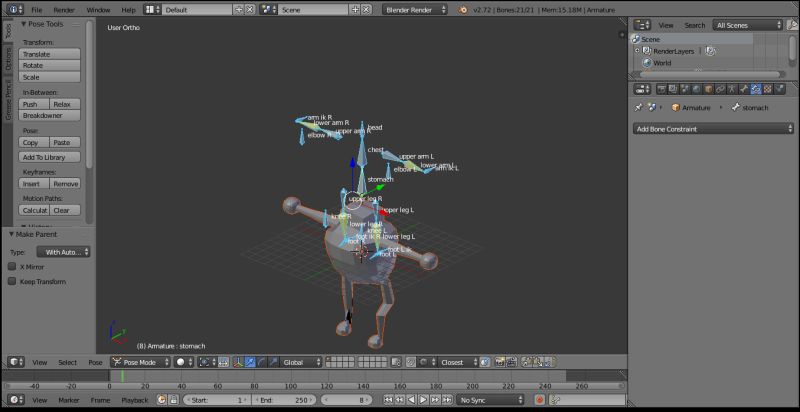Open the Pose Mode dropdown
Screen dimensions: 800x412
pyautogui.click(x=140, y=362)
